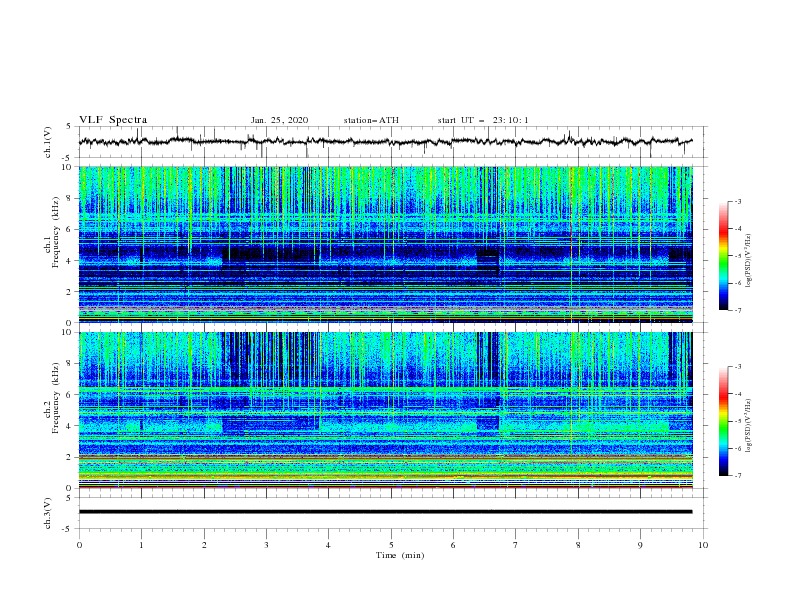Click time axis tick label "9"
This screenshot has height=612, width=792.
pyautogui.click(x=640, y=545)
